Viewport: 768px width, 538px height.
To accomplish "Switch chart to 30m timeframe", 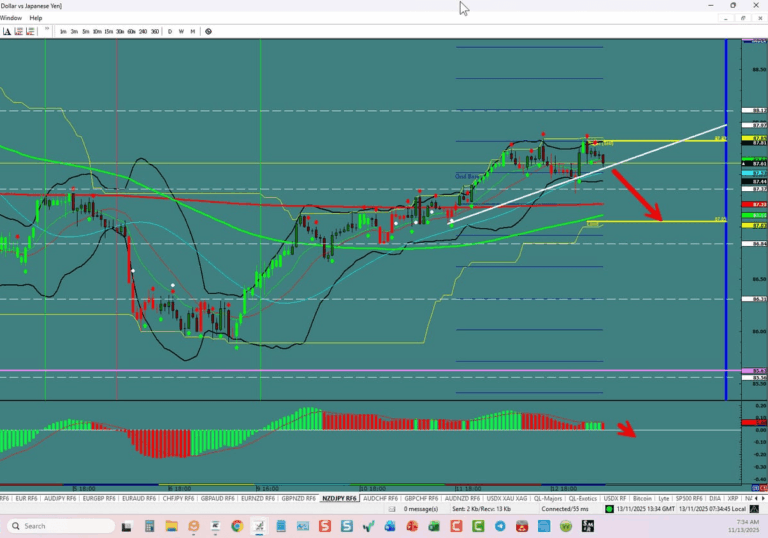I will pos(120,31).
